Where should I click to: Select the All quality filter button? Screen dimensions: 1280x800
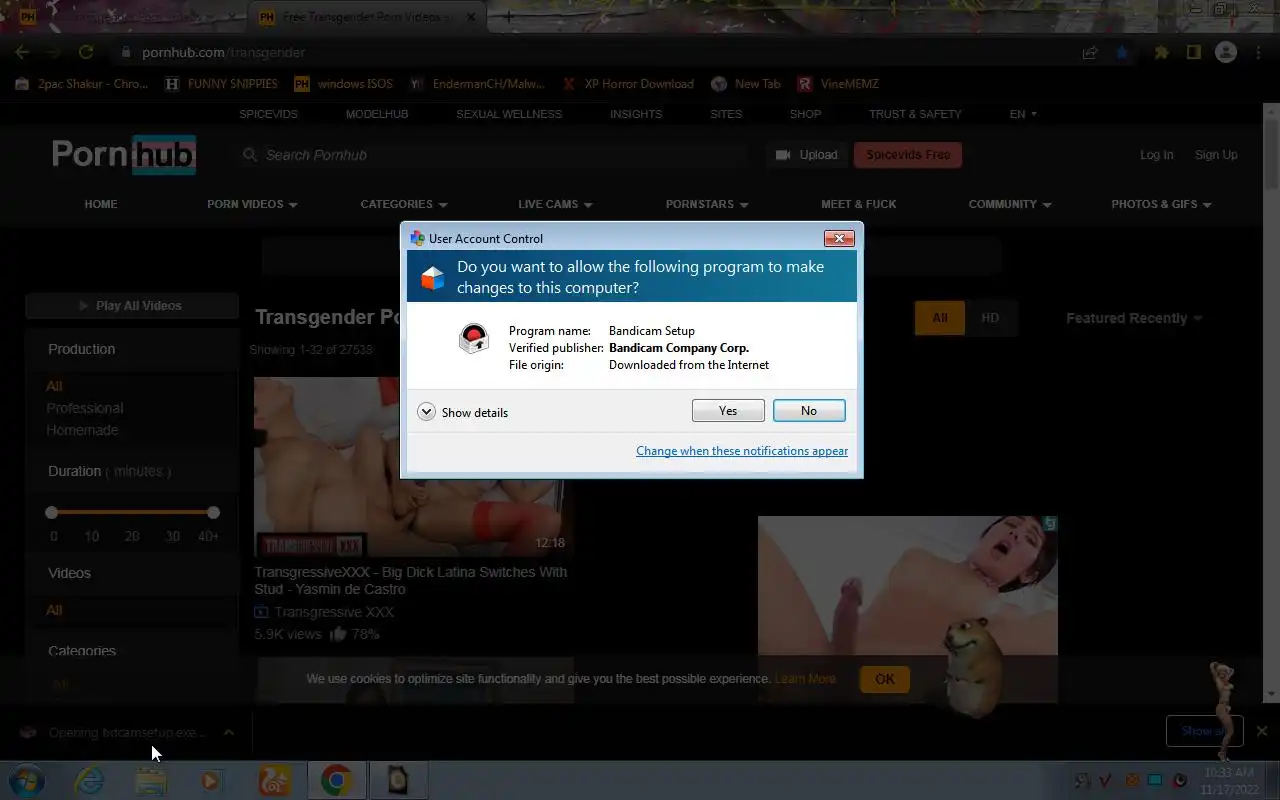940,318
